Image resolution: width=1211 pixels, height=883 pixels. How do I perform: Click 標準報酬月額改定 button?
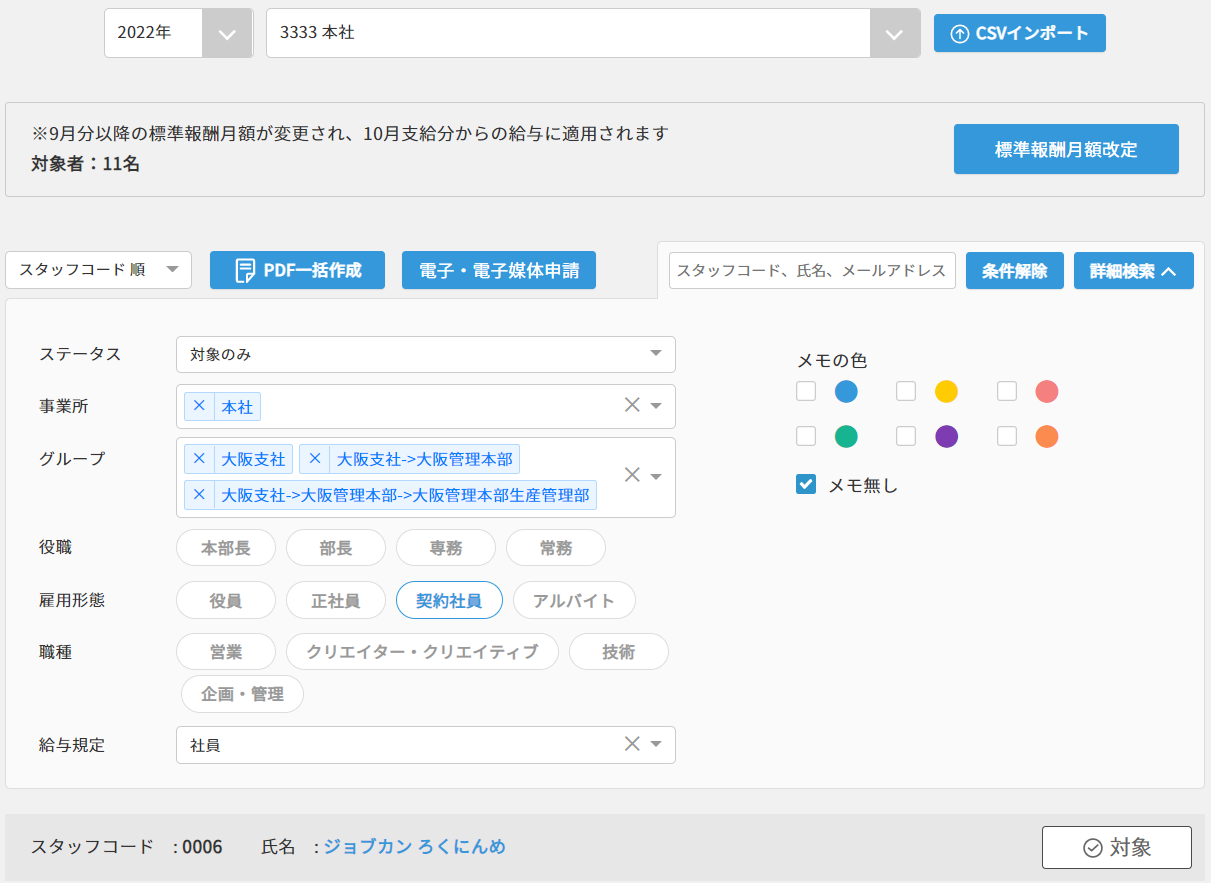click(1066, 149)
